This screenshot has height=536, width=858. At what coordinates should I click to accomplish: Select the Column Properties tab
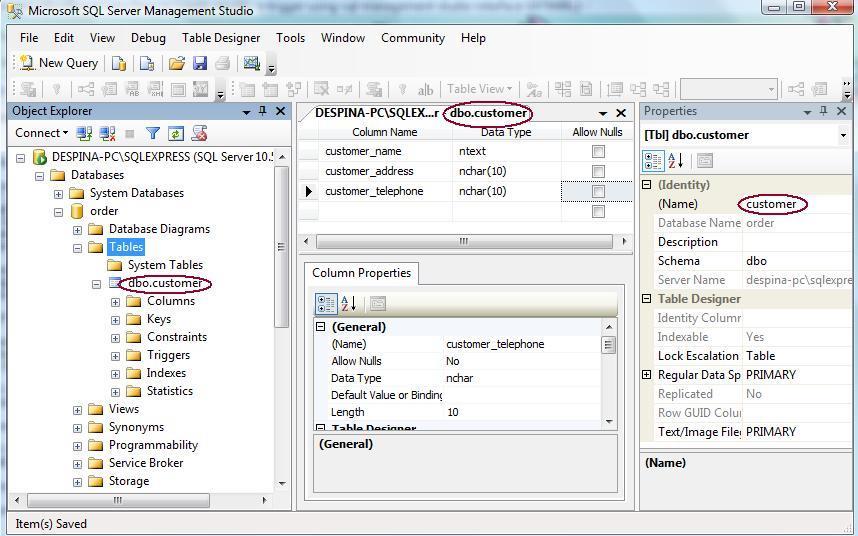[362, 273]
